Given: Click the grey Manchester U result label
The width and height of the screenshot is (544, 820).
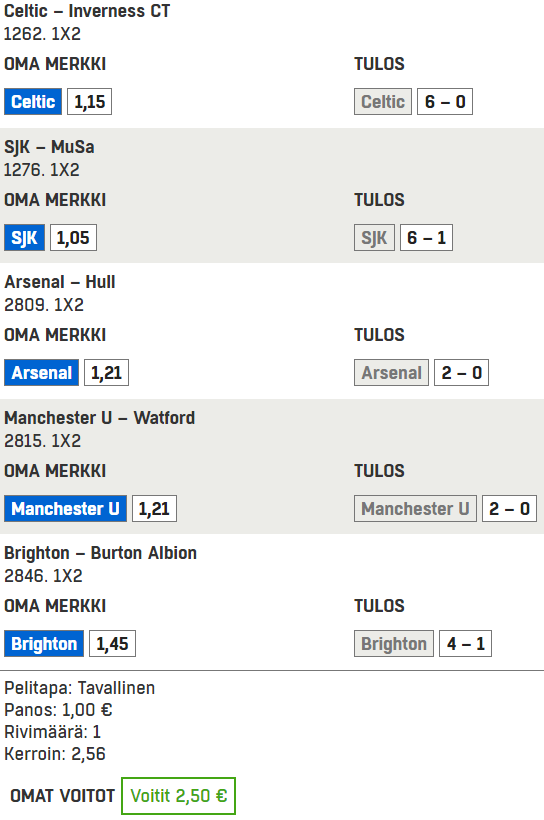Looking at the screenshot, I should pos(415,508).
